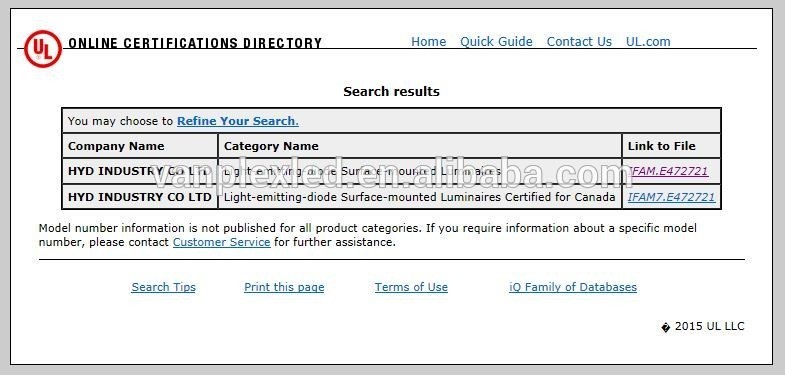Open the IFAM7.E472721 file link
The height and width of the screenshot is (375, 785).
671,197
